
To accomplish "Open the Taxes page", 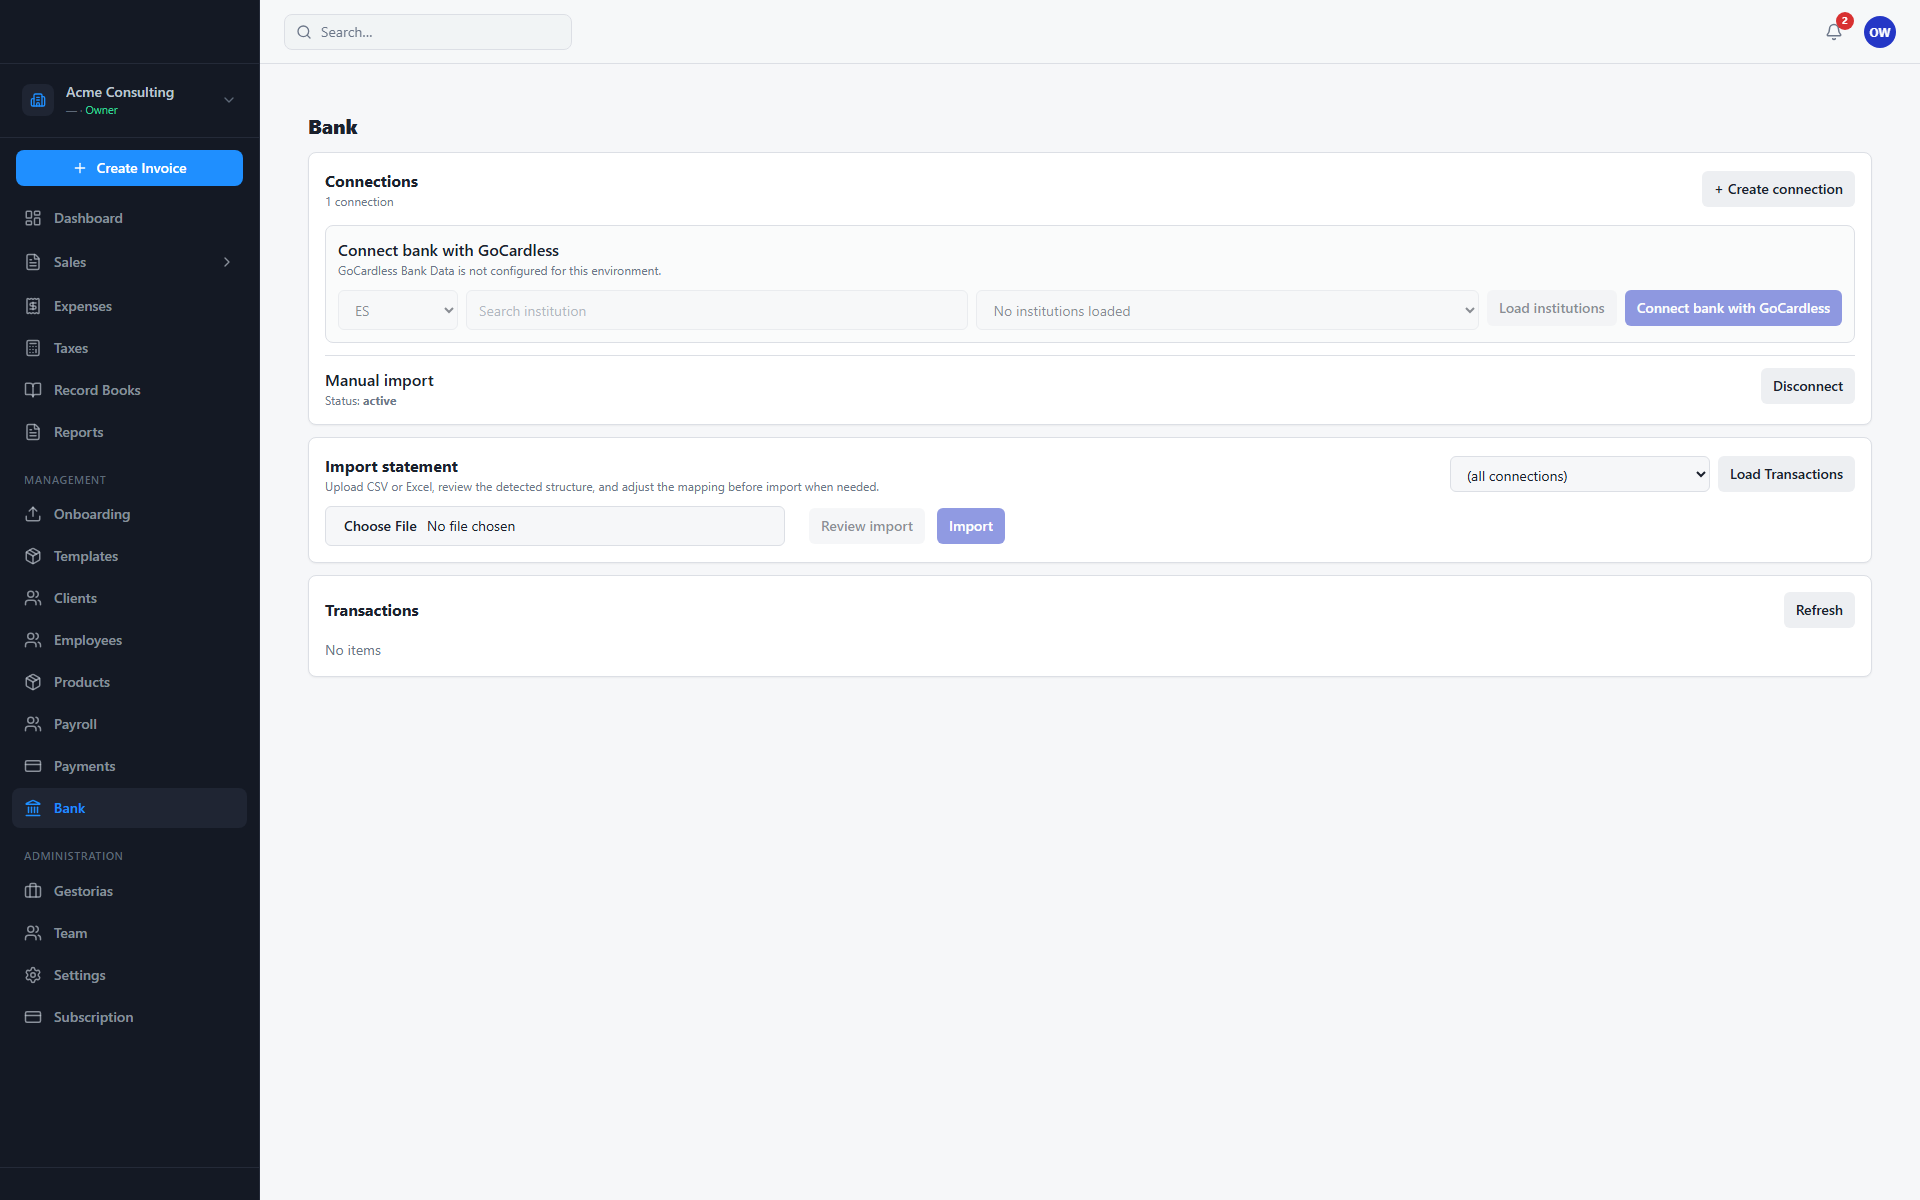I will pyautogui.click(x=129, y=348).
